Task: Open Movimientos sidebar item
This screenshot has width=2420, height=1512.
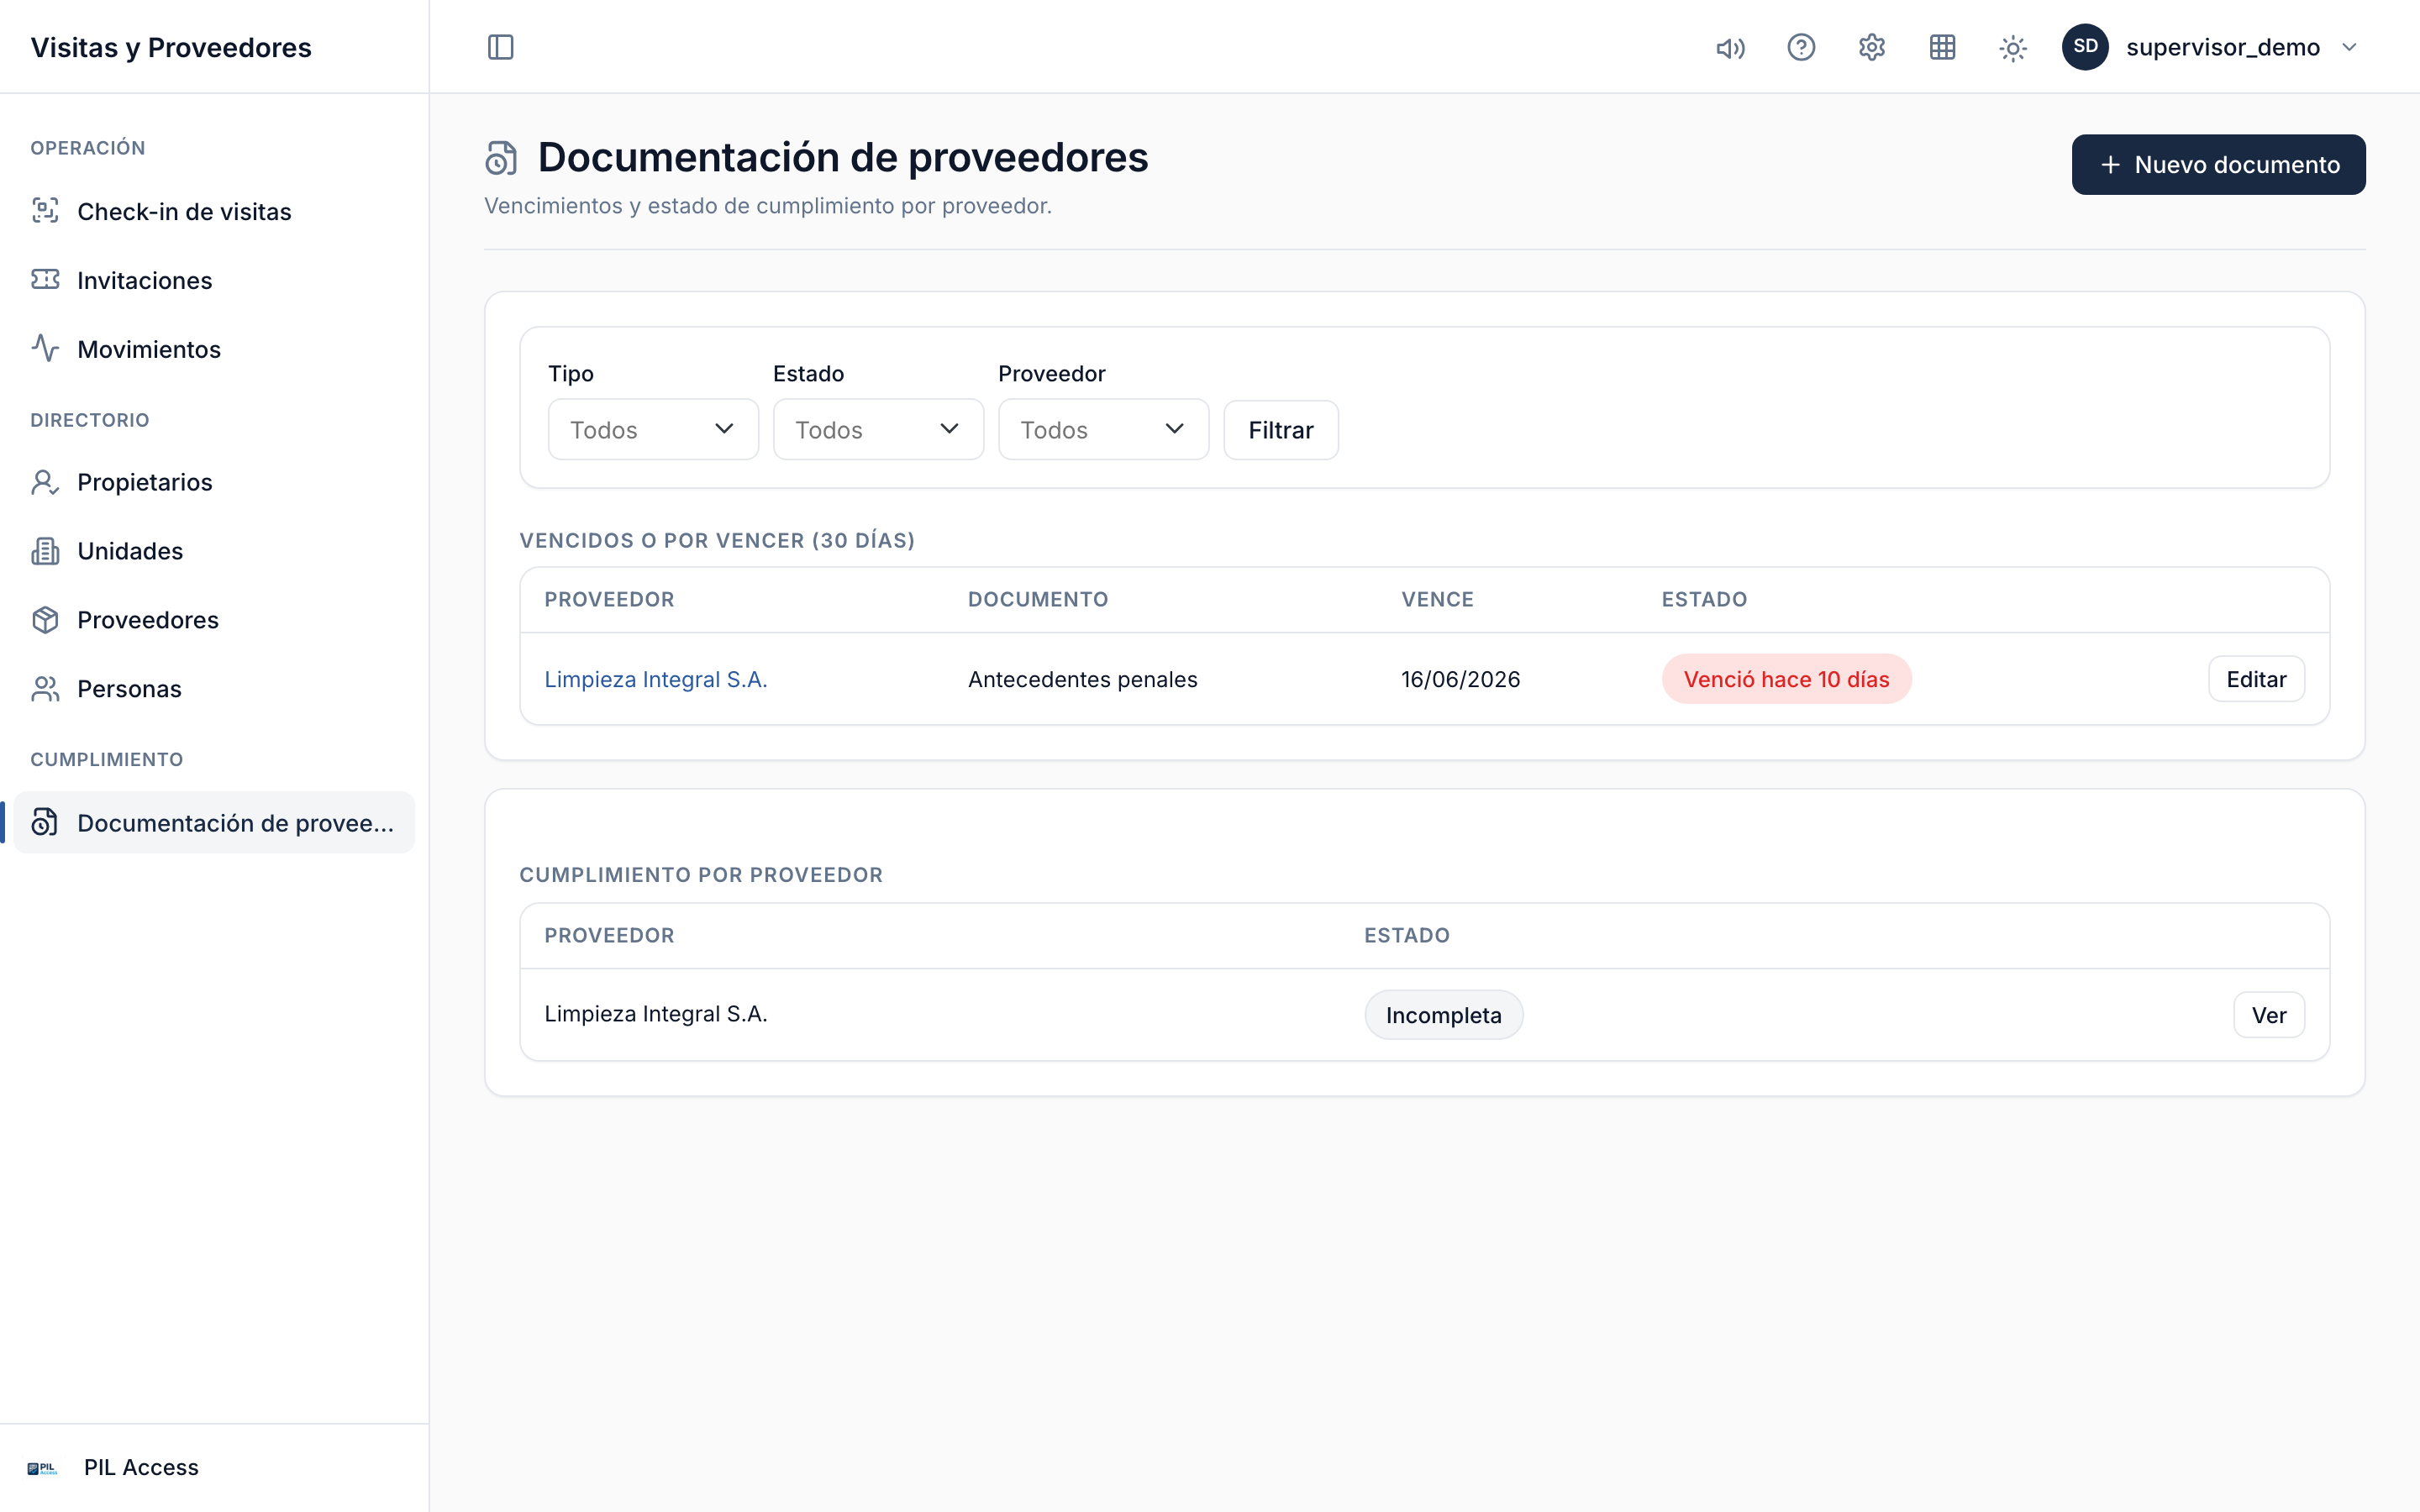Action: pyautogui.click(x=214, y=349)
